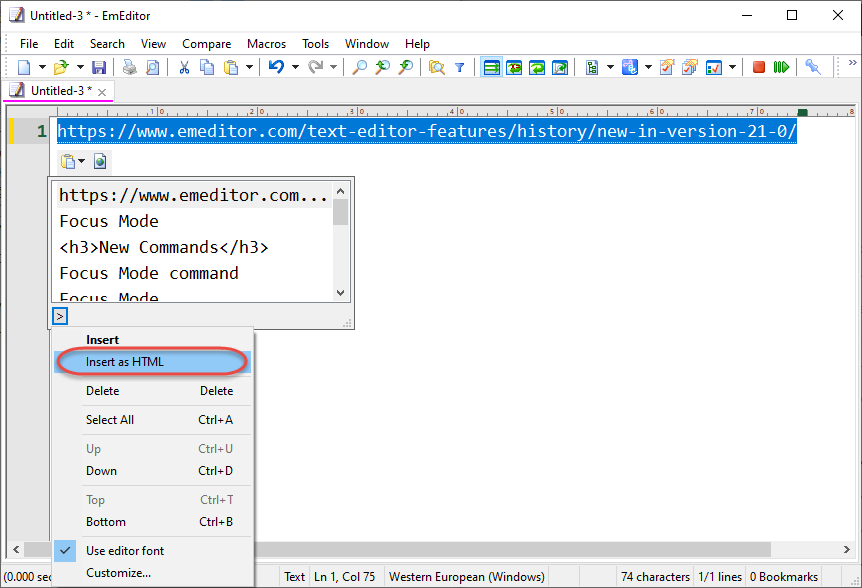
Task: Expand the Outline icon dropdown arrow
Action: tap(610, 67)
